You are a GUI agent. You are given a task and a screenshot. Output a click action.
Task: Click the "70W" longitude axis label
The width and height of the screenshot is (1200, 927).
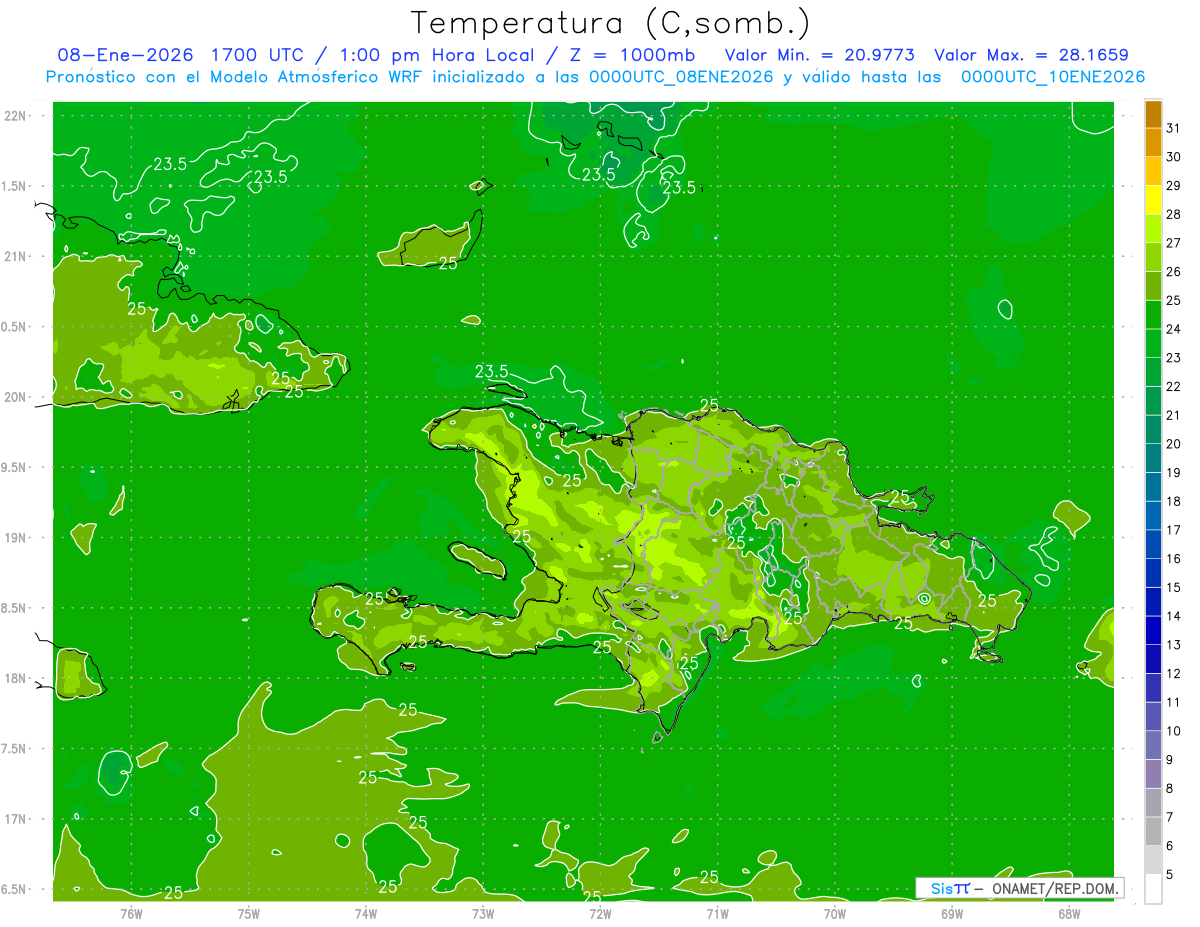[834, 913]
